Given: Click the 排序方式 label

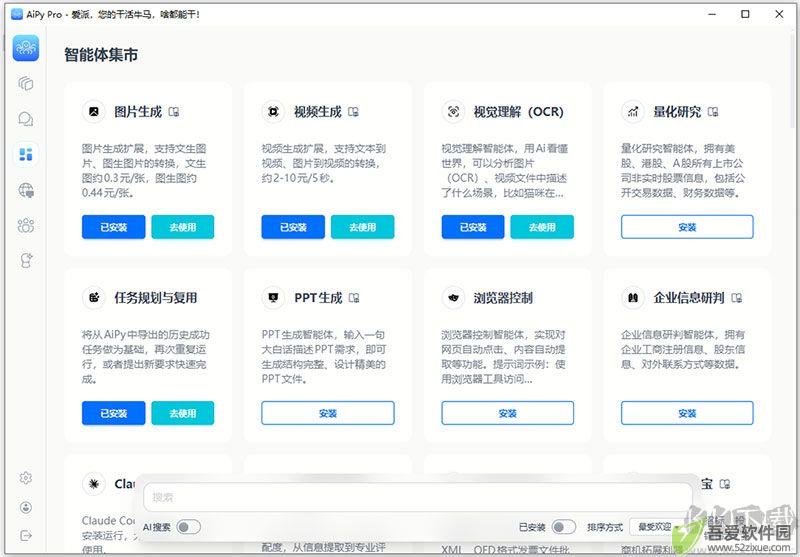Looking at the screenshot, I should click(605, 527).
